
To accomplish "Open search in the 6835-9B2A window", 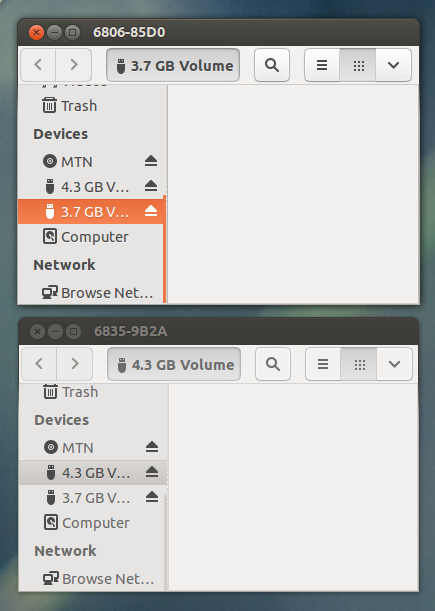I will 273,364.
